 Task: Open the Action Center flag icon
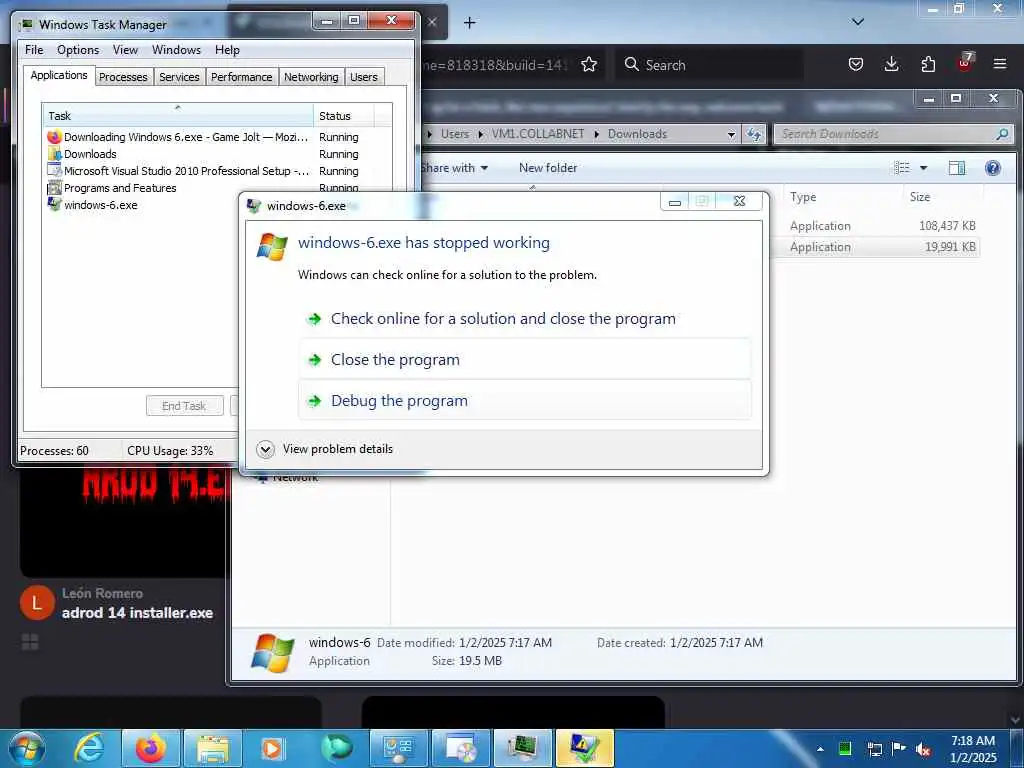click(x=899, y=748)
